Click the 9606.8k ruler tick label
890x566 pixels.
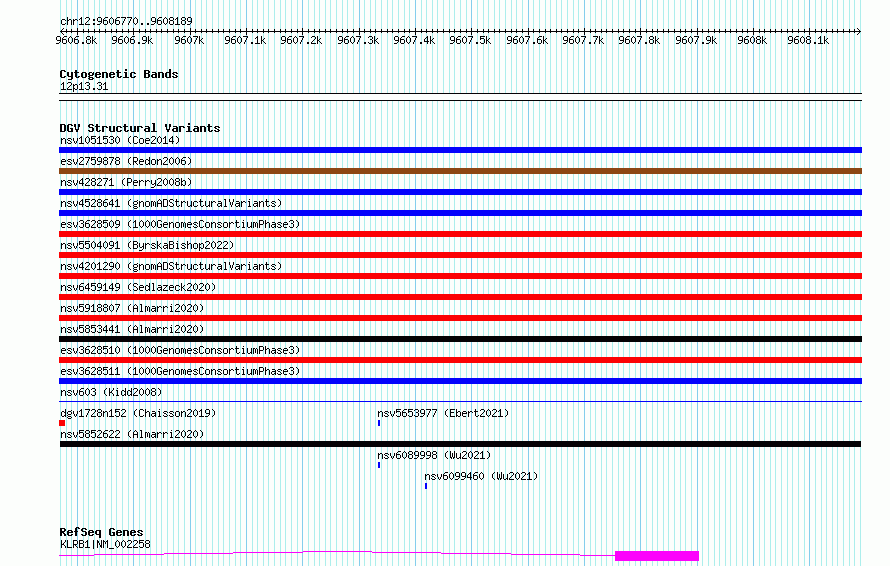pyautogui.click(x=76, y=40)
